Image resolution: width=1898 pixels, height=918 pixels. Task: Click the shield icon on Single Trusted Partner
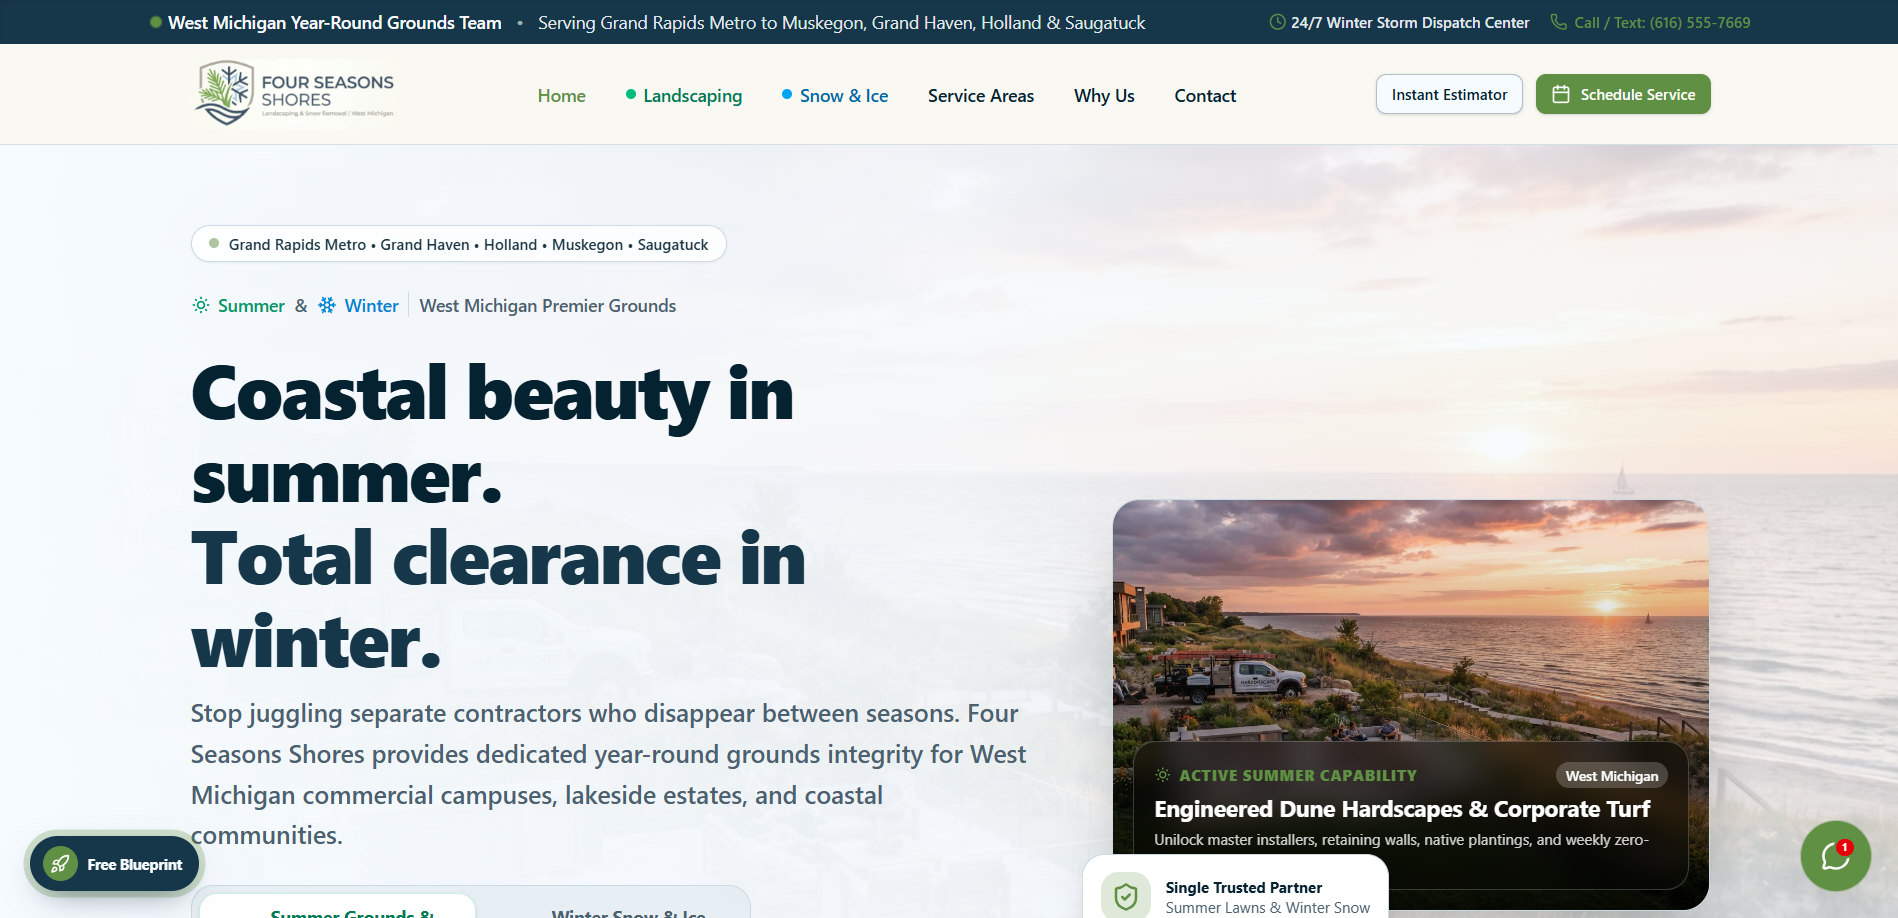(1126, 897)
